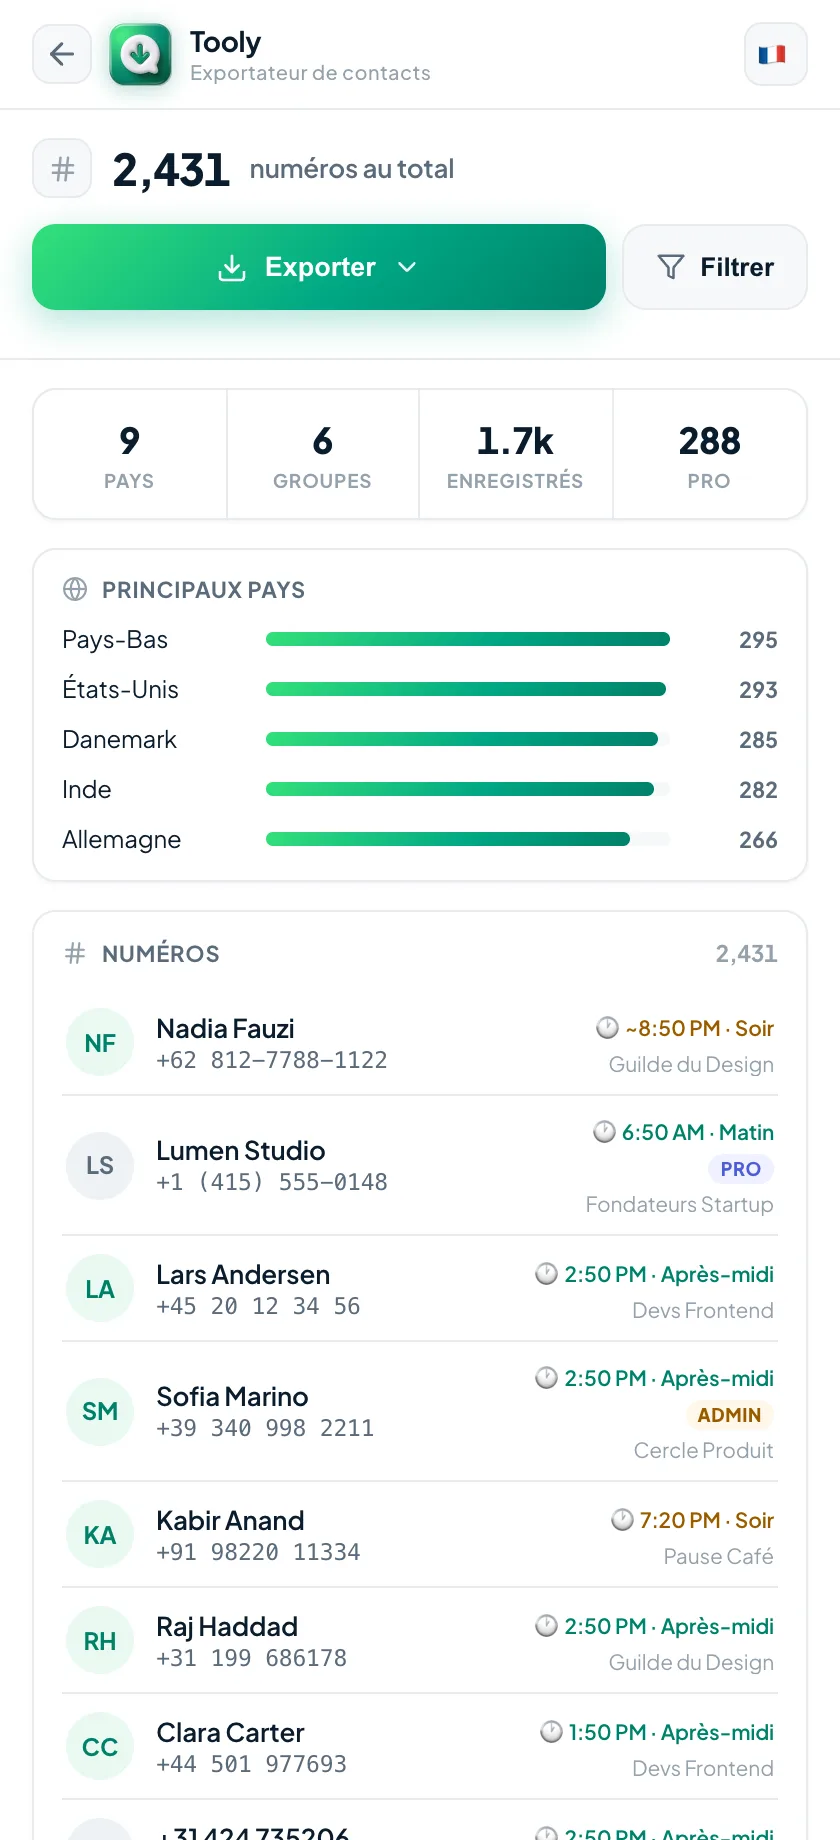Change language via the French flag
The height and width of the screenshot is (1840, 840).
[776, 54]
